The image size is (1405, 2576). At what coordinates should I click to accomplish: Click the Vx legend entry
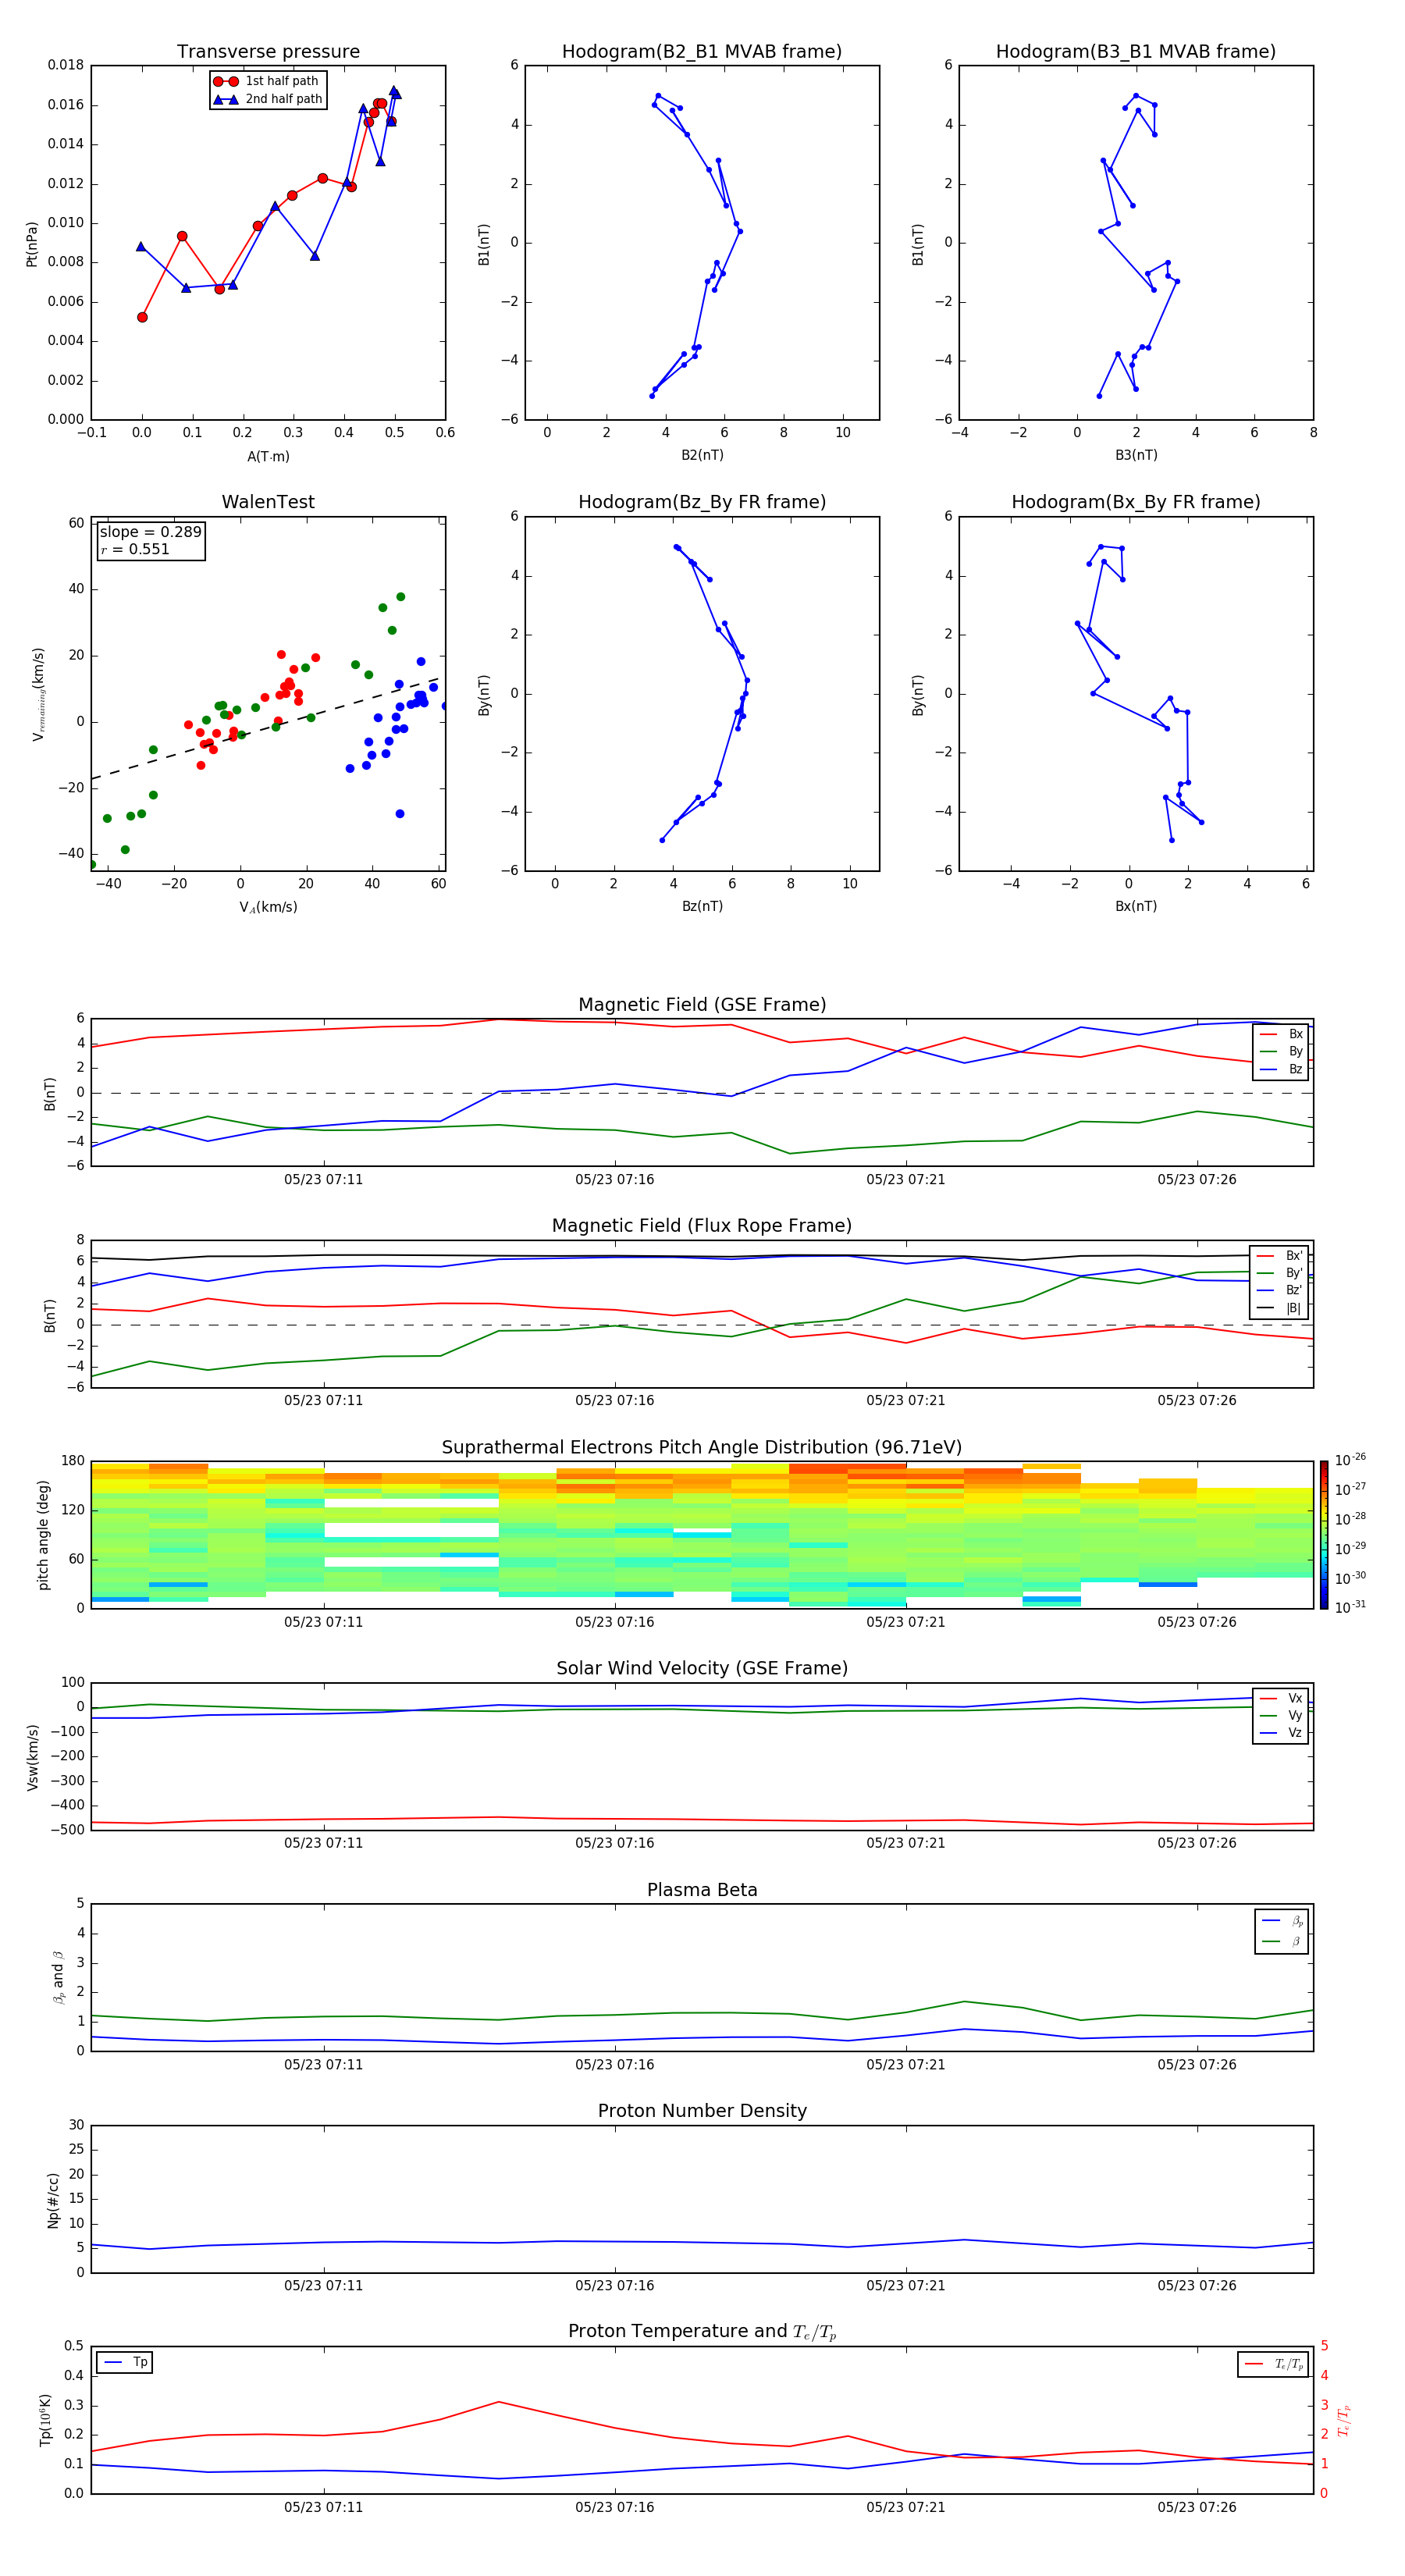tap(1281, 1698)
